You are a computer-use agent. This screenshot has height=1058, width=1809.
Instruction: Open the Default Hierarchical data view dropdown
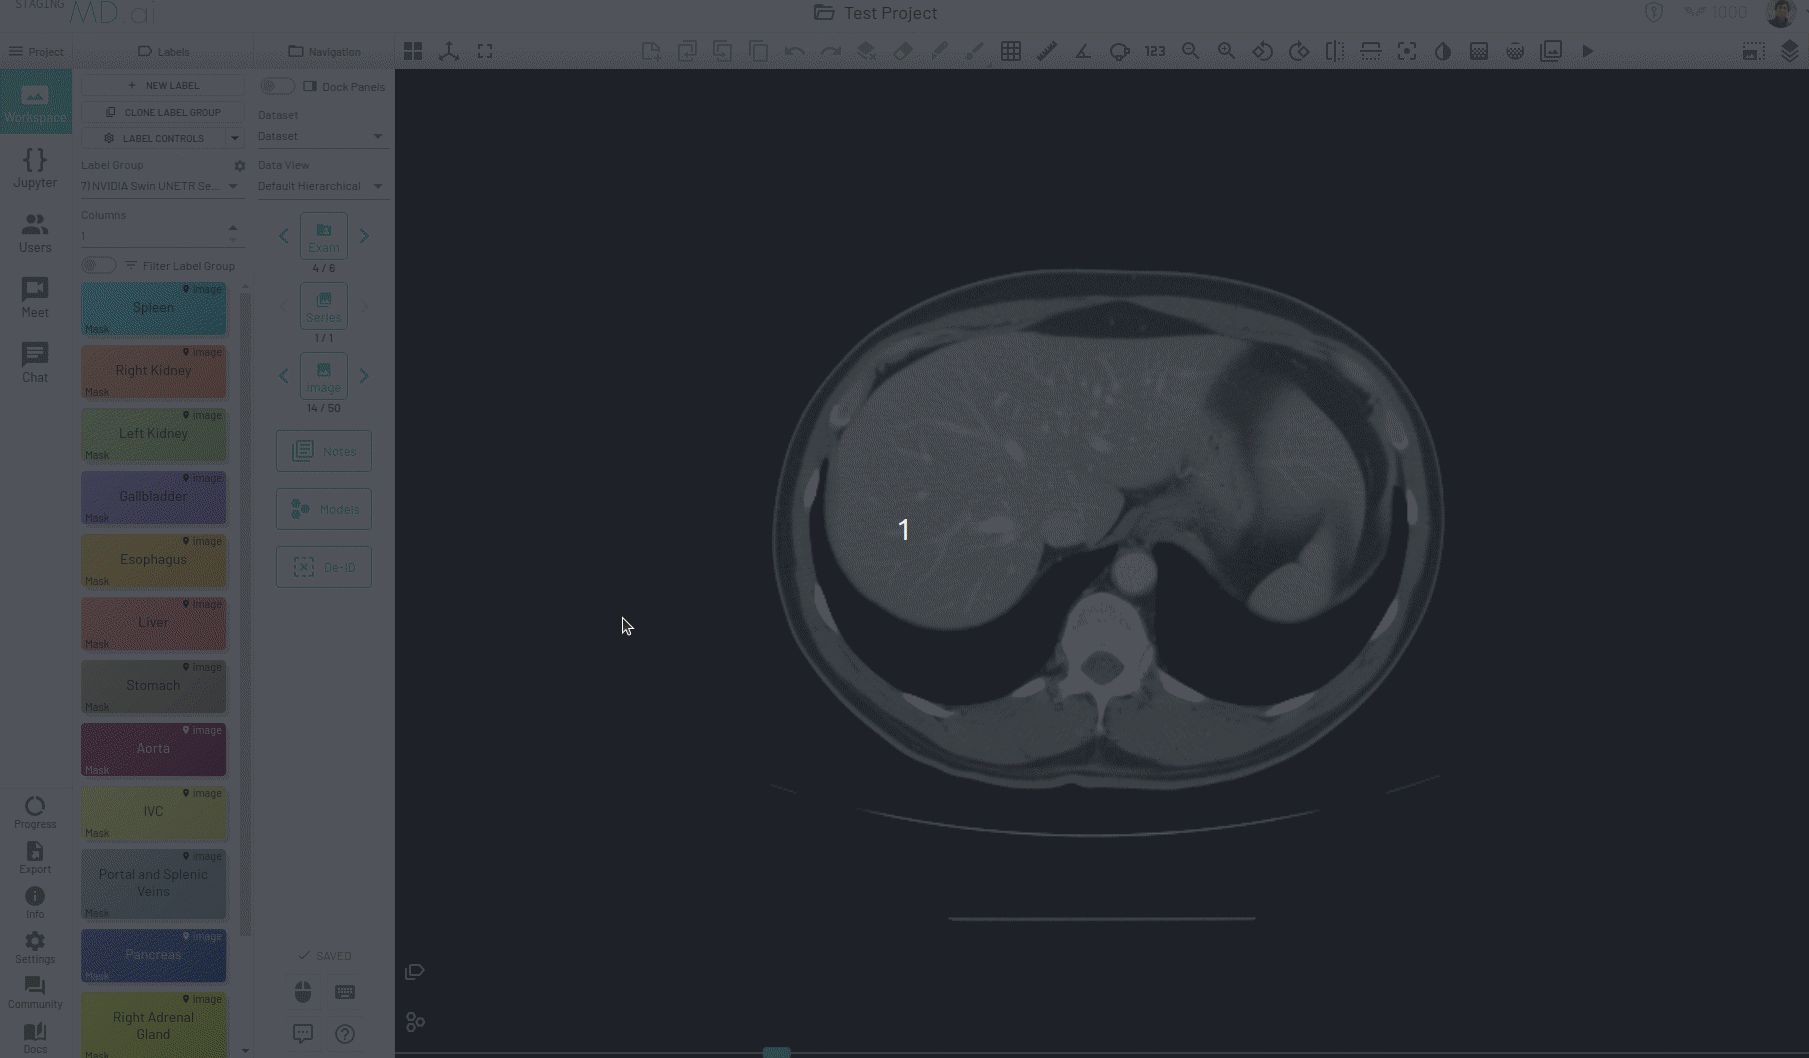[322, 186]
